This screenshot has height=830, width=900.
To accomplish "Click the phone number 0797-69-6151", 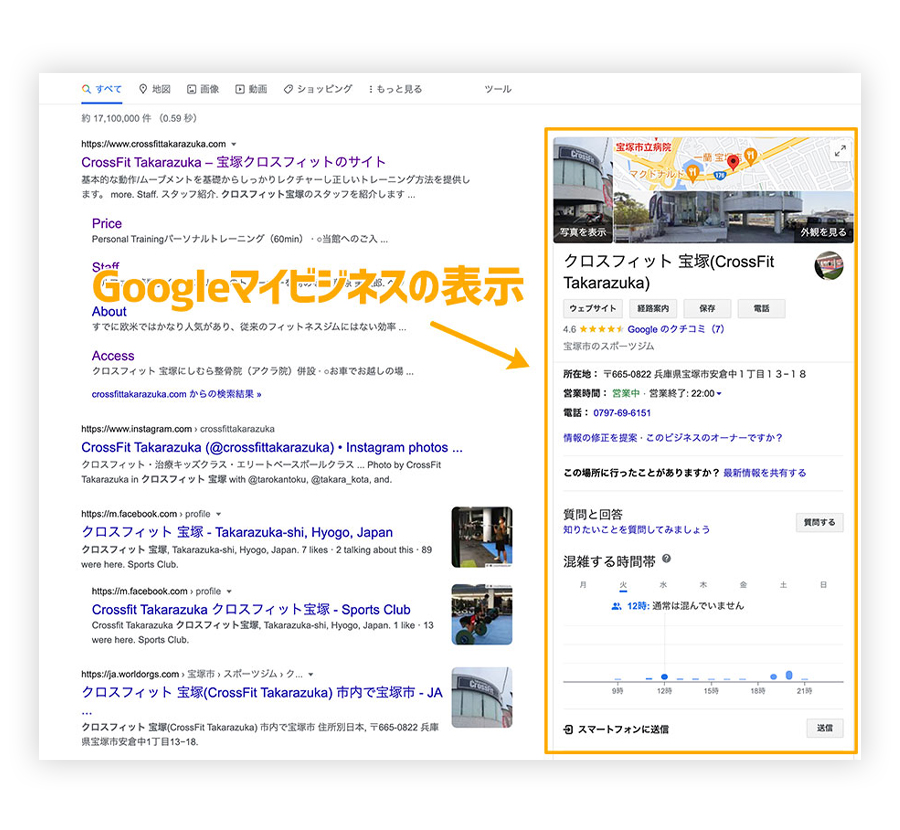I will (622, 413).
